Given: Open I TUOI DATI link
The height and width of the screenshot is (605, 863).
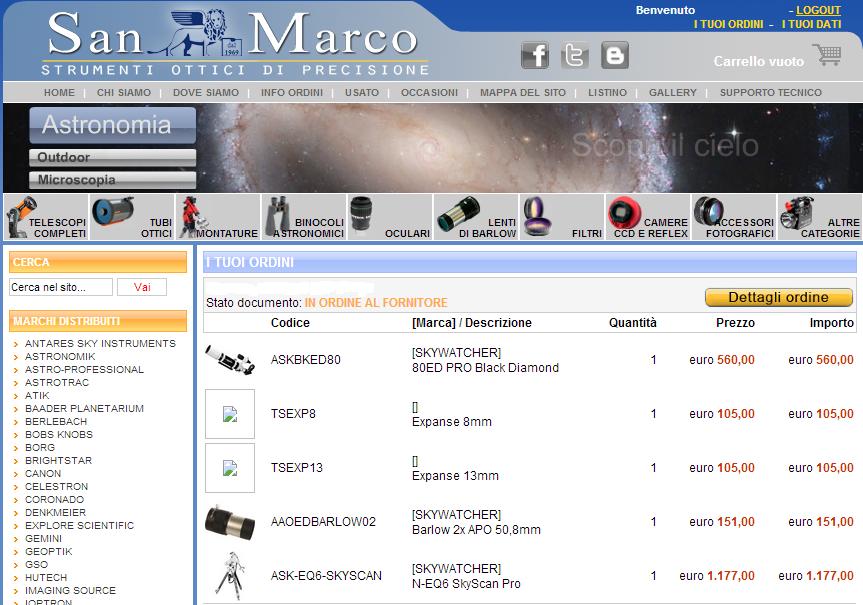Looking at the screenshot, I should coord(811,24).
